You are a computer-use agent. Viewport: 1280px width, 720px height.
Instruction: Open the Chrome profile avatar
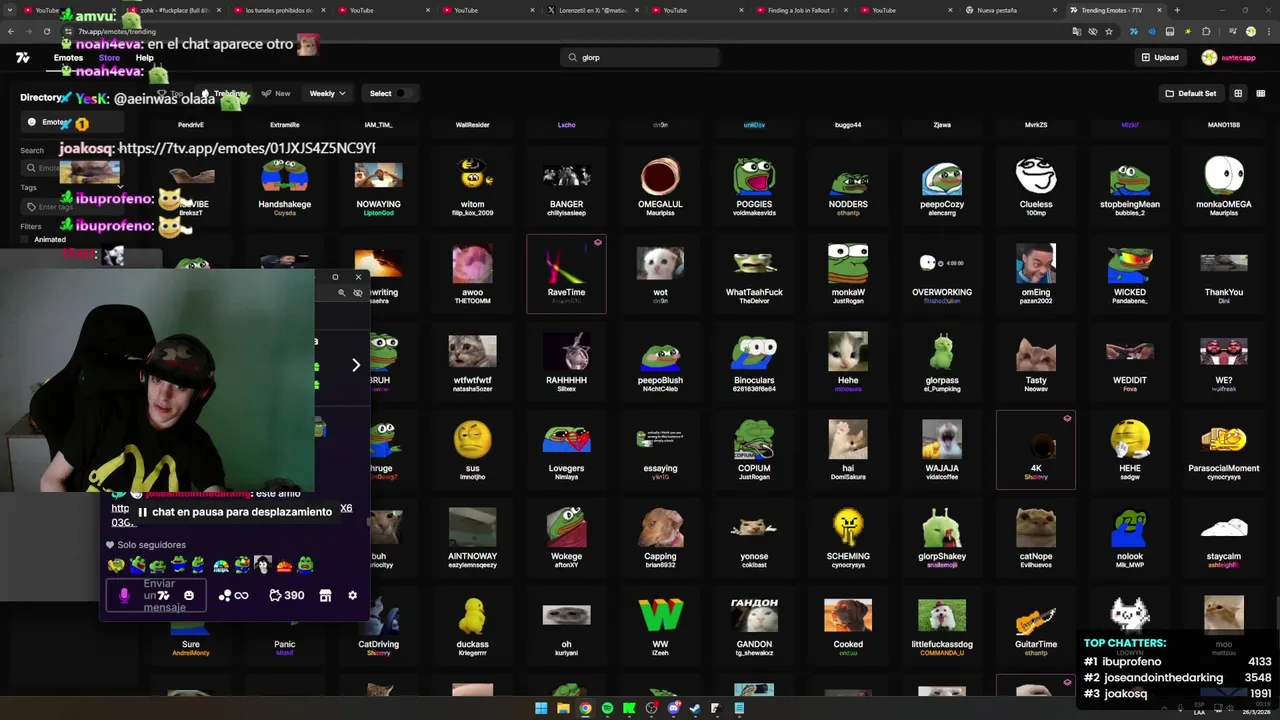click(1250, 32)
